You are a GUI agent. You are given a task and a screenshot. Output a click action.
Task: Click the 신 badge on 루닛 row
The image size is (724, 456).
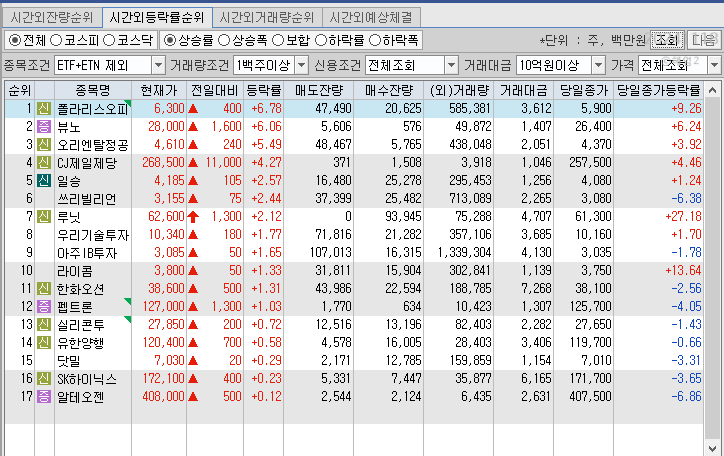pyautogui.click(x=44, y=216)
